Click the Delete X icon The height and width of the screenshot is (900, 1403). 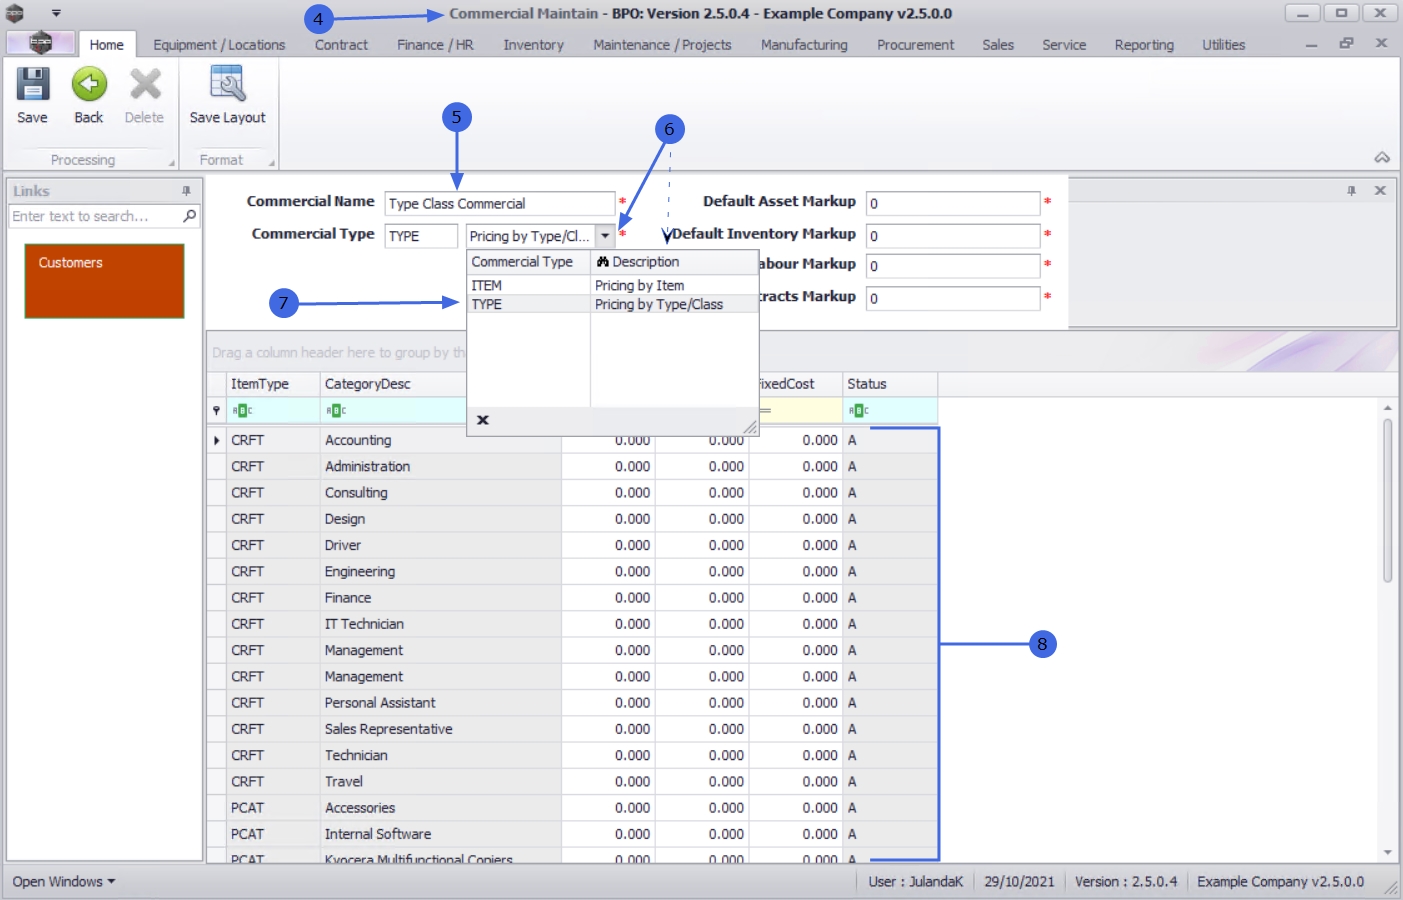[x=145, y=84]
